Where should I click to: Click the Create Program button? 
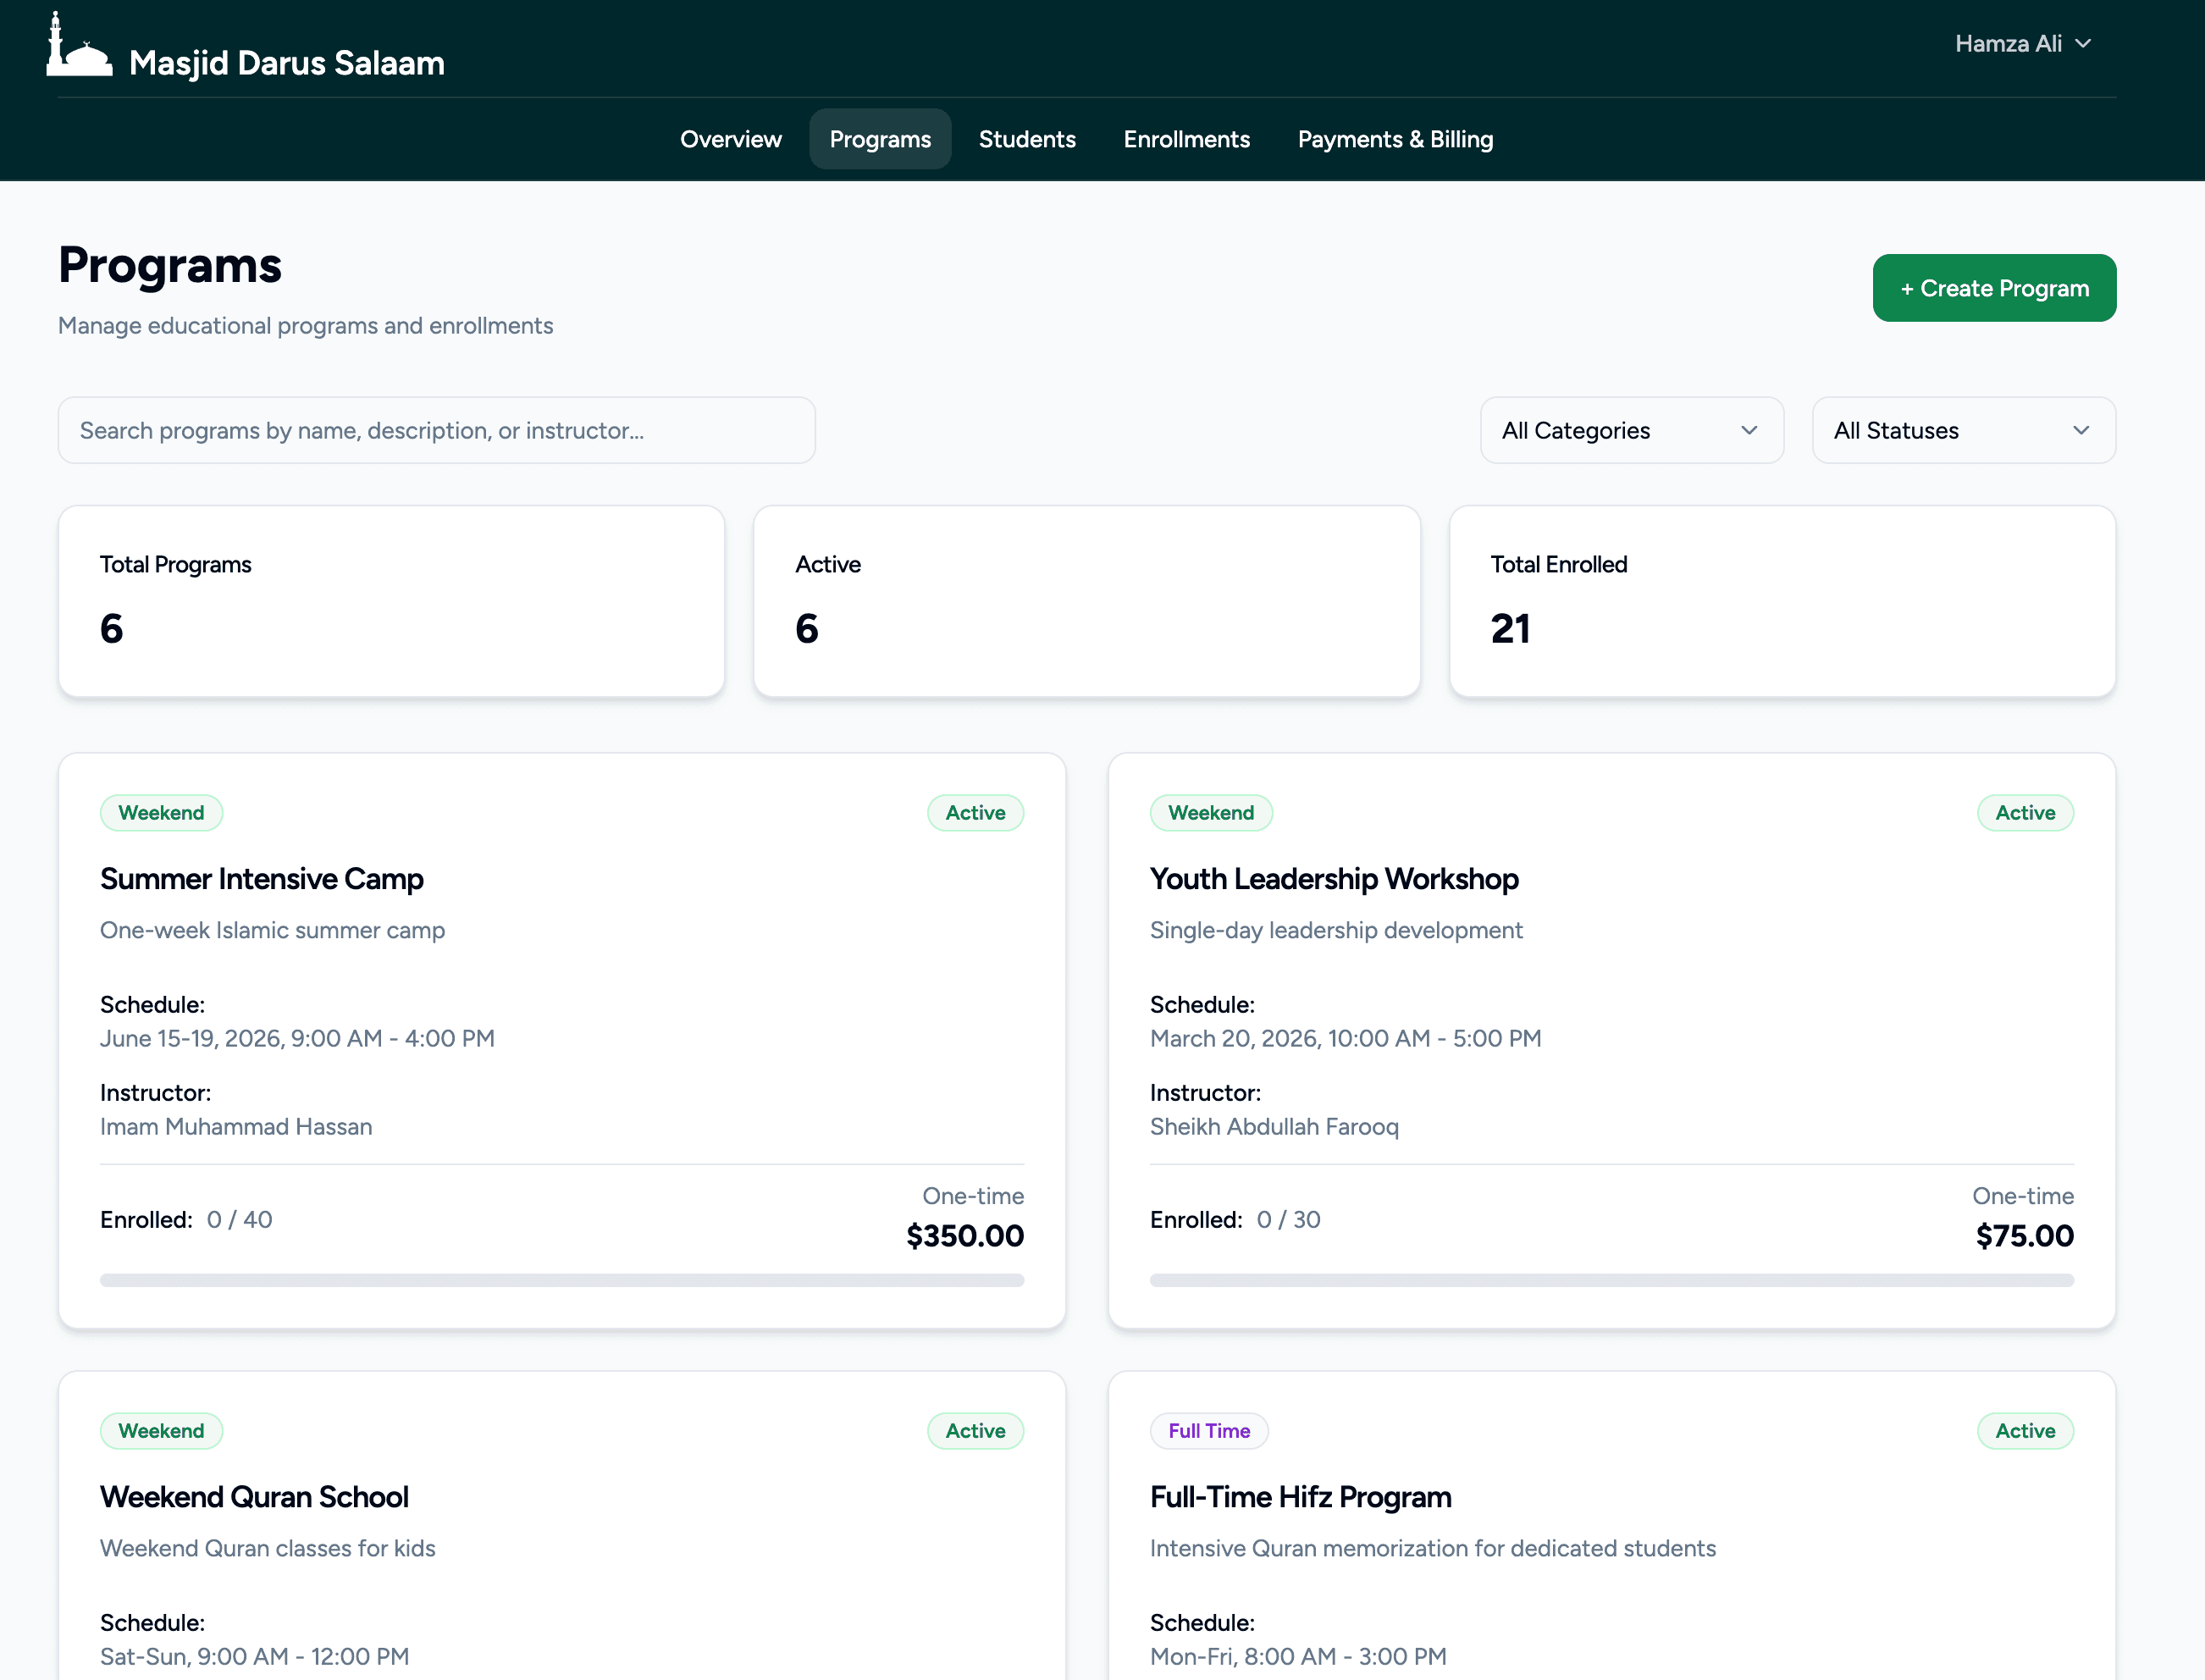(x=1994, y=288)
